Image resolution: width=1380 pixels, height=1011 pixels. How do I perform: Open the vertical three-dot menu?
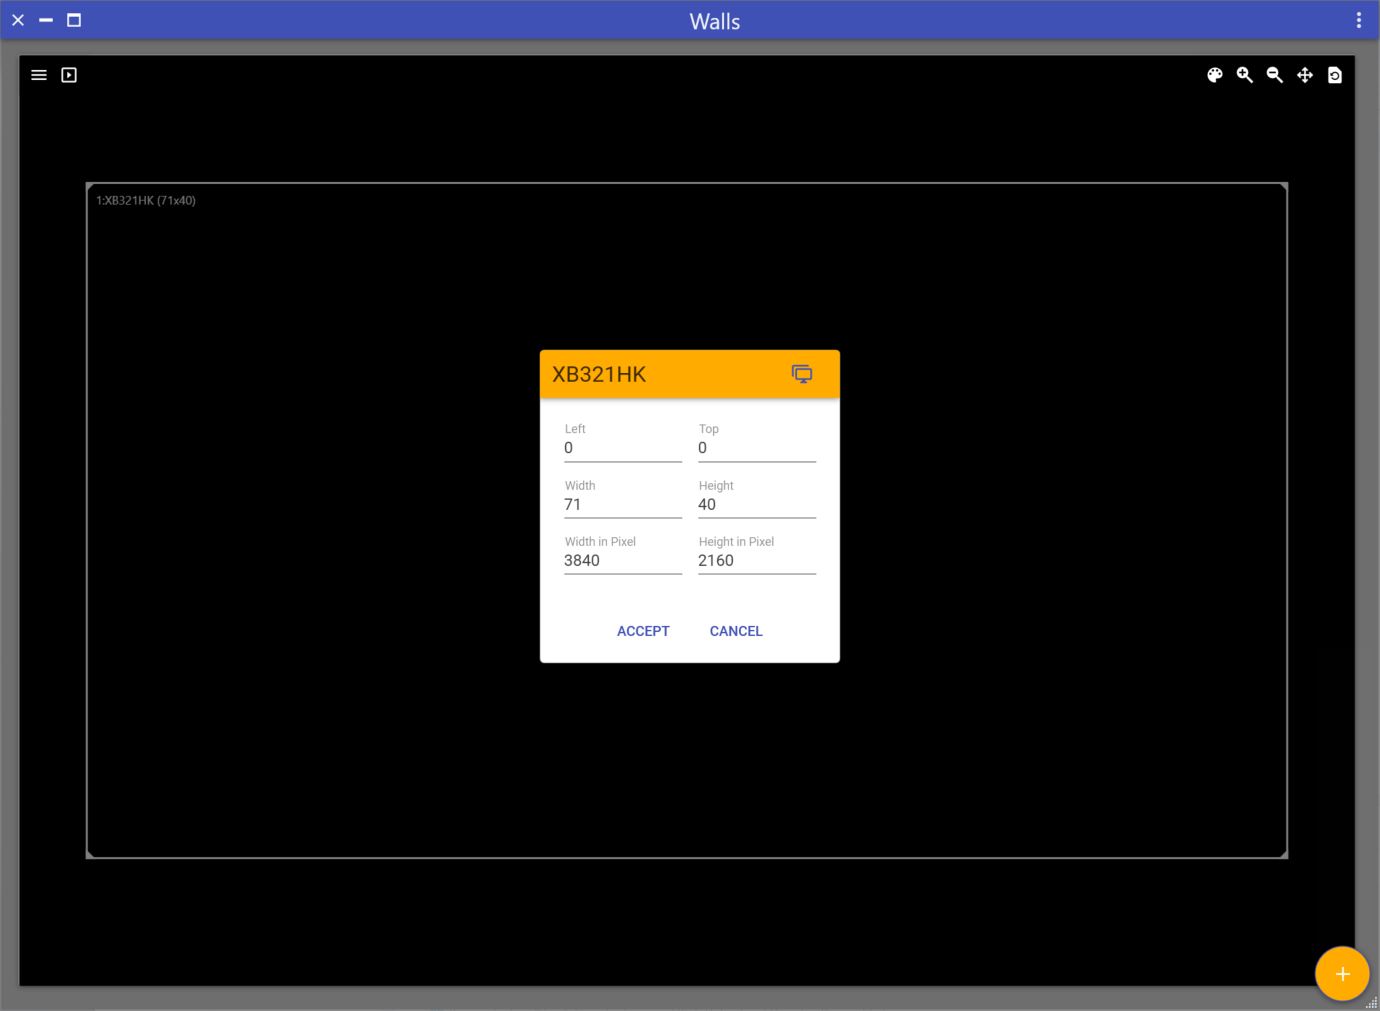point(1359,20)
